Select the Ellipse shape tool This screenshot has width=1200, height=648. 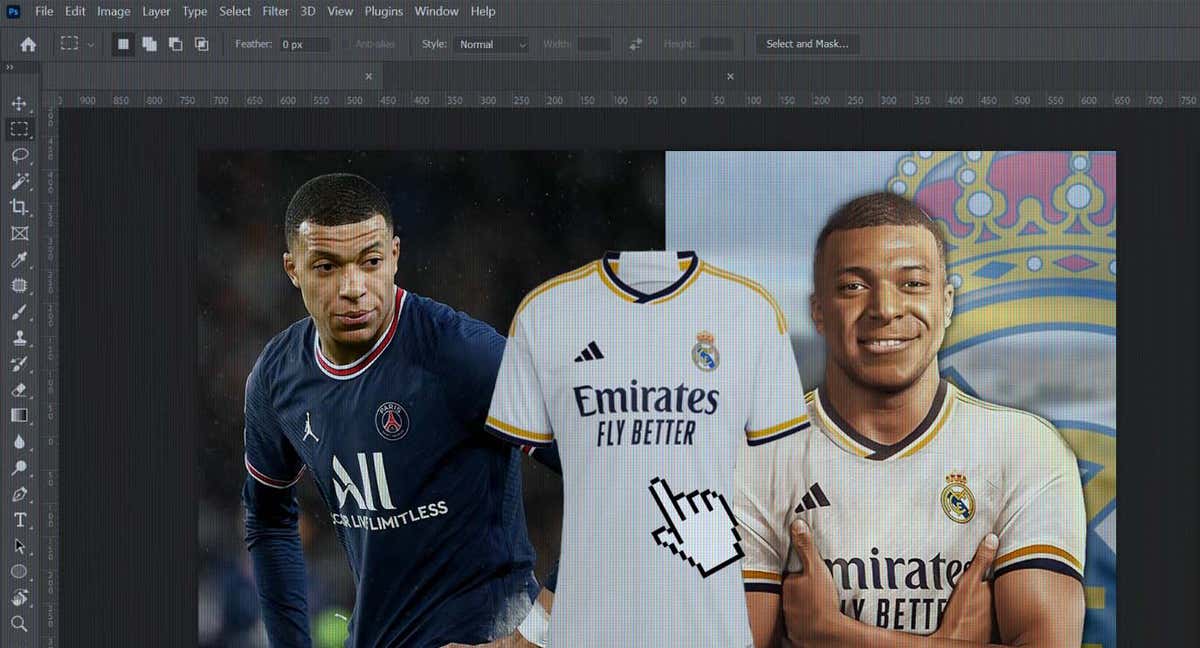point(19,572)
